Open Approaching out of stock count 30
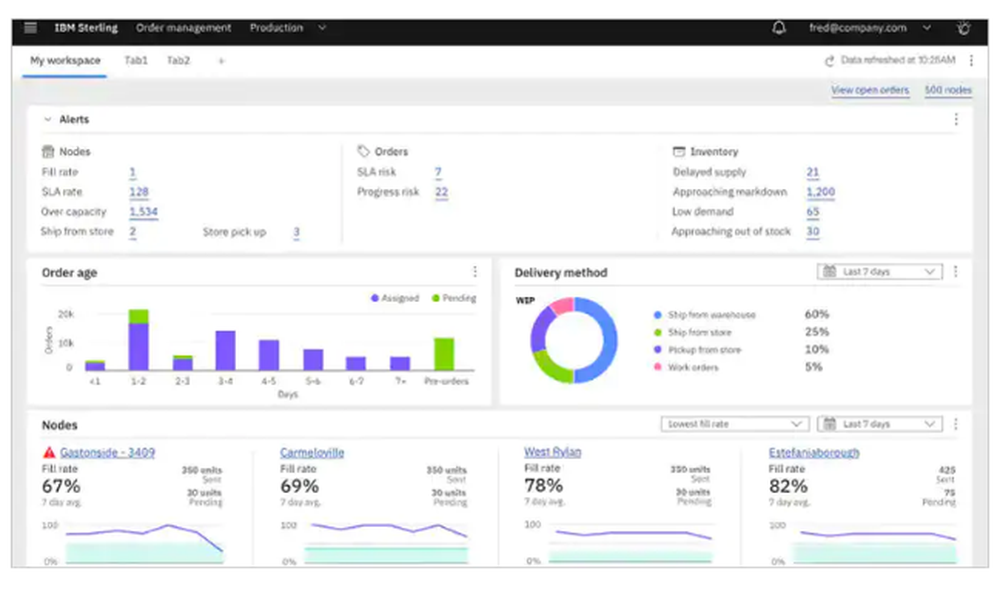1000x591 pixels. (x=812, y=231)
